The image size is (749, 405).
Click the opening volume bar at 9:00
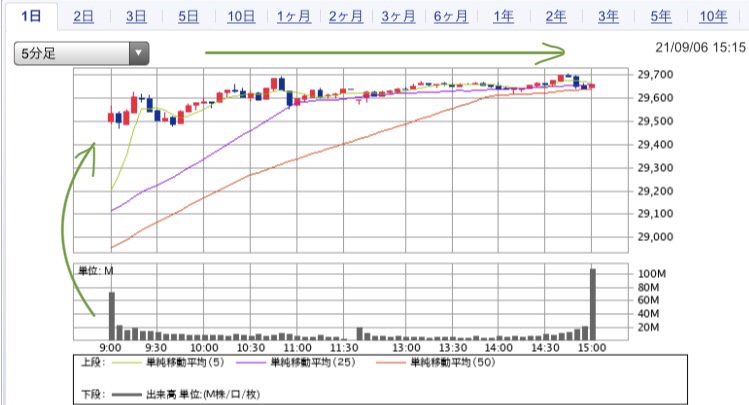tap(112, 316)
